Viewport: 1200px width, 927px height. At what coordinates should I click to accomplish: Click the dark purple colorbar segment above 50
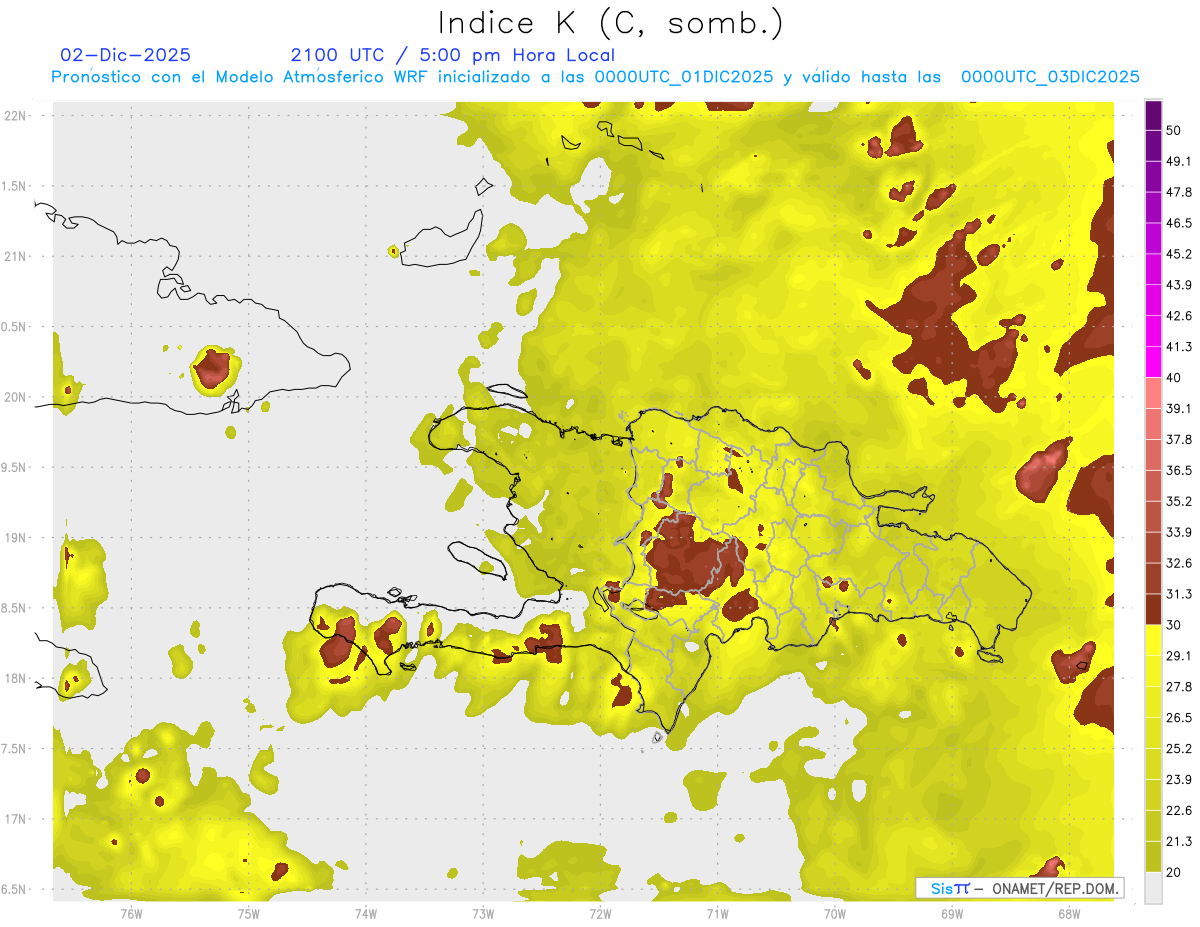[1153, 115]
